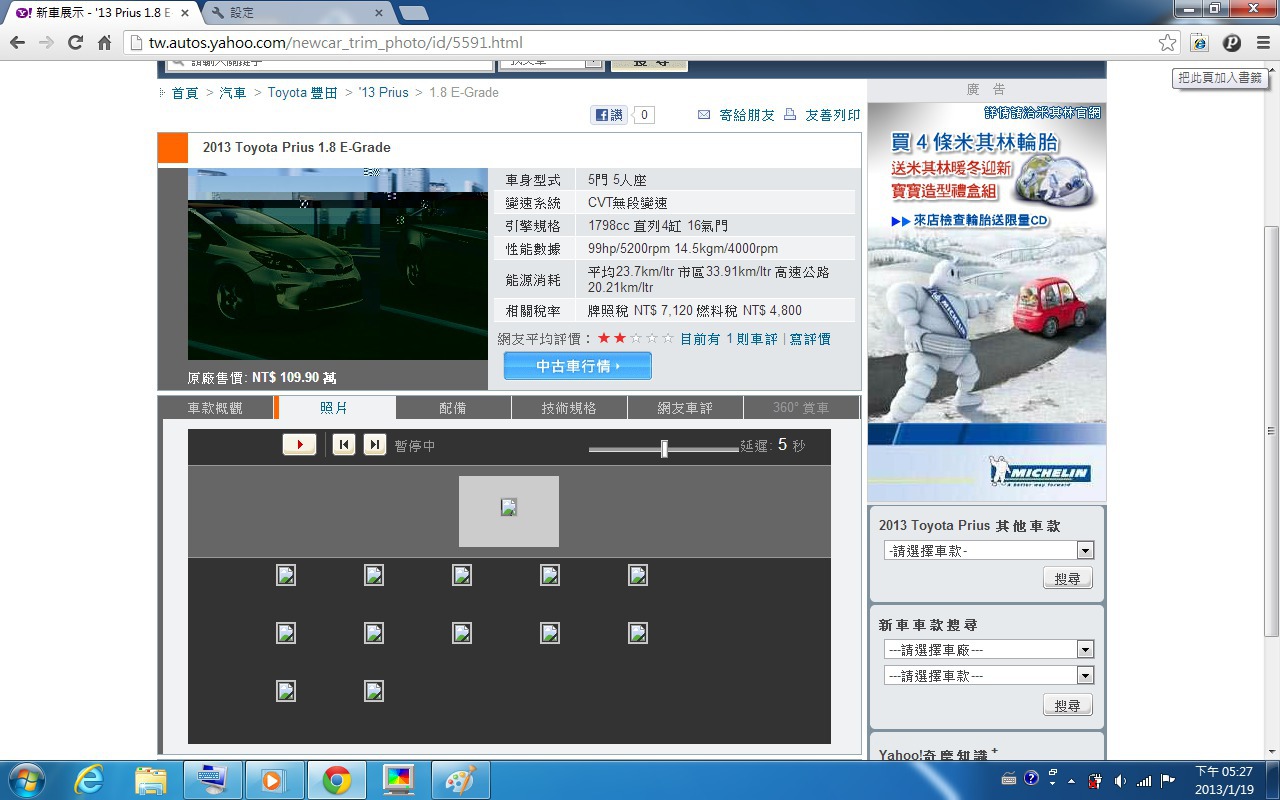Bookmark this page with star icon
The image size is (1280, 800).
pos(1167,43)
